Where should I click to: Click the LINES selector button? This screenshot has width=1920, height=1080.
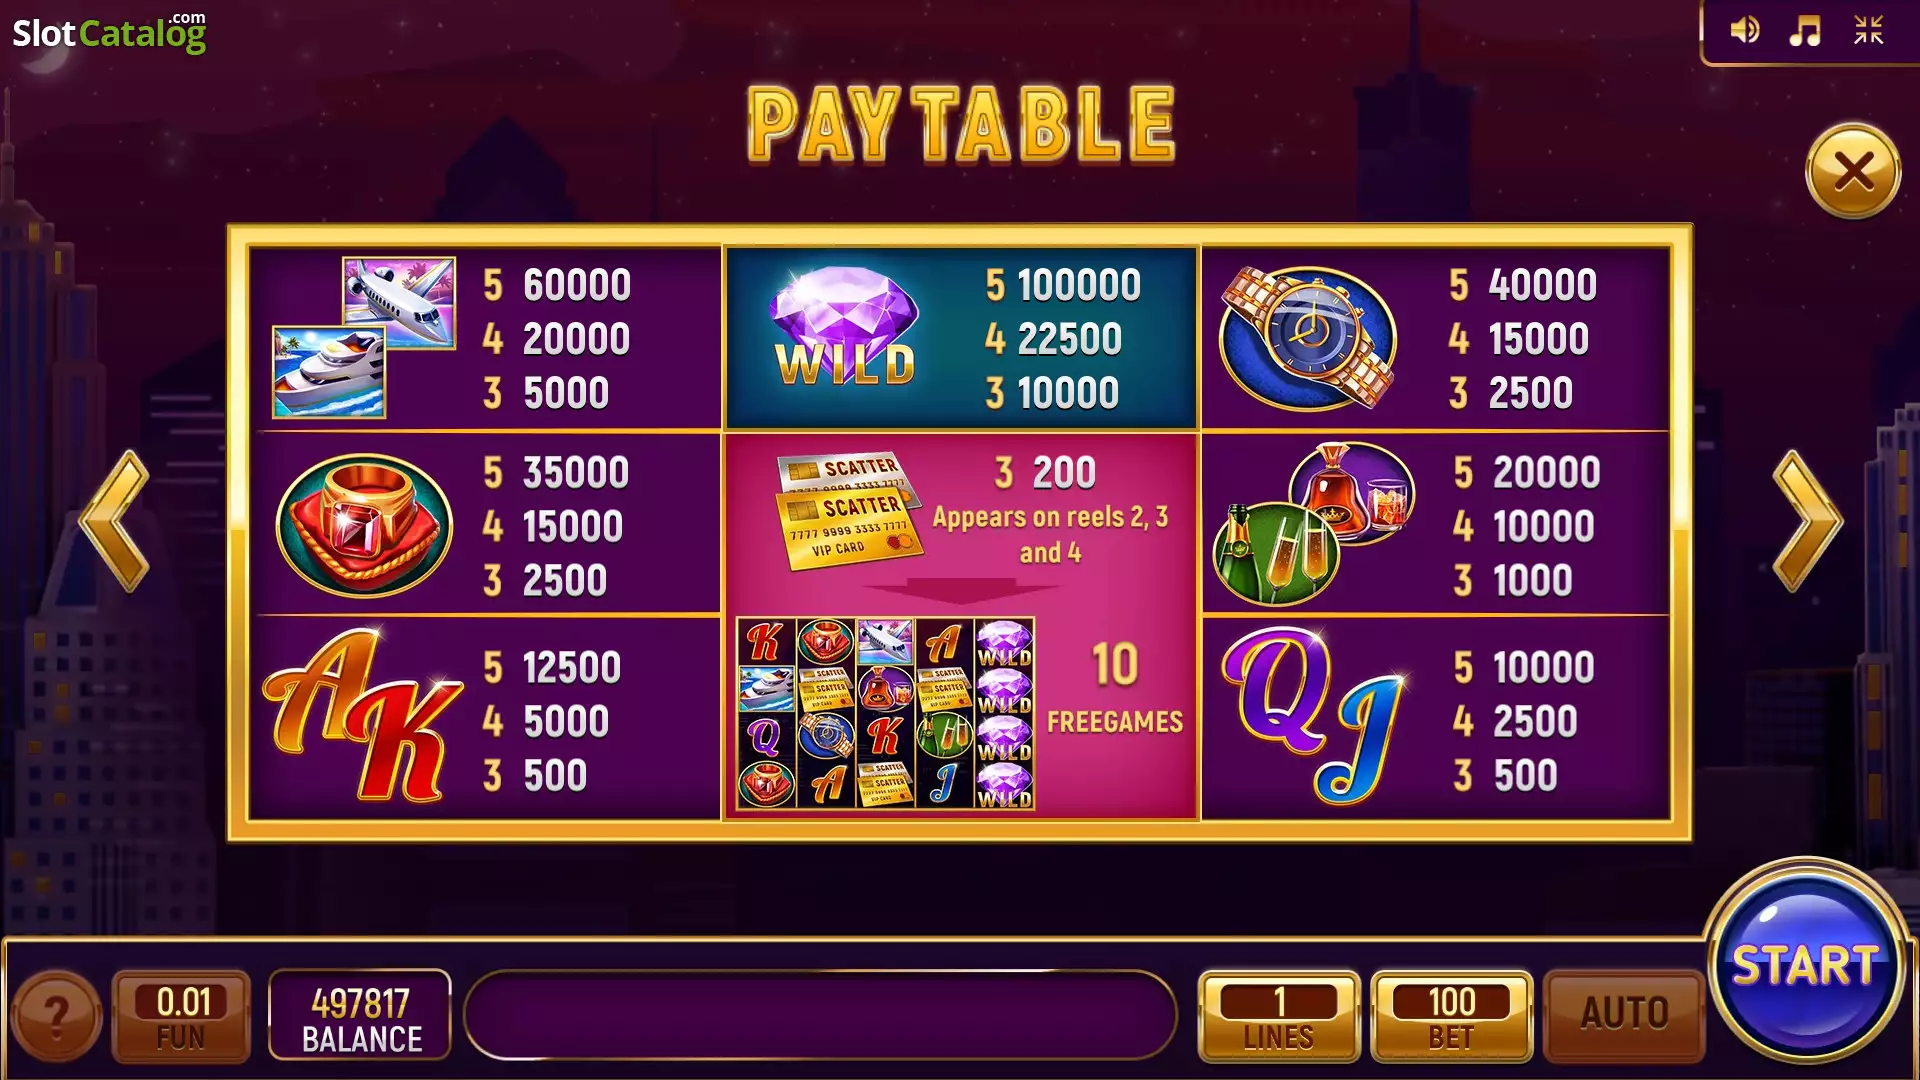(1279, 1016)
